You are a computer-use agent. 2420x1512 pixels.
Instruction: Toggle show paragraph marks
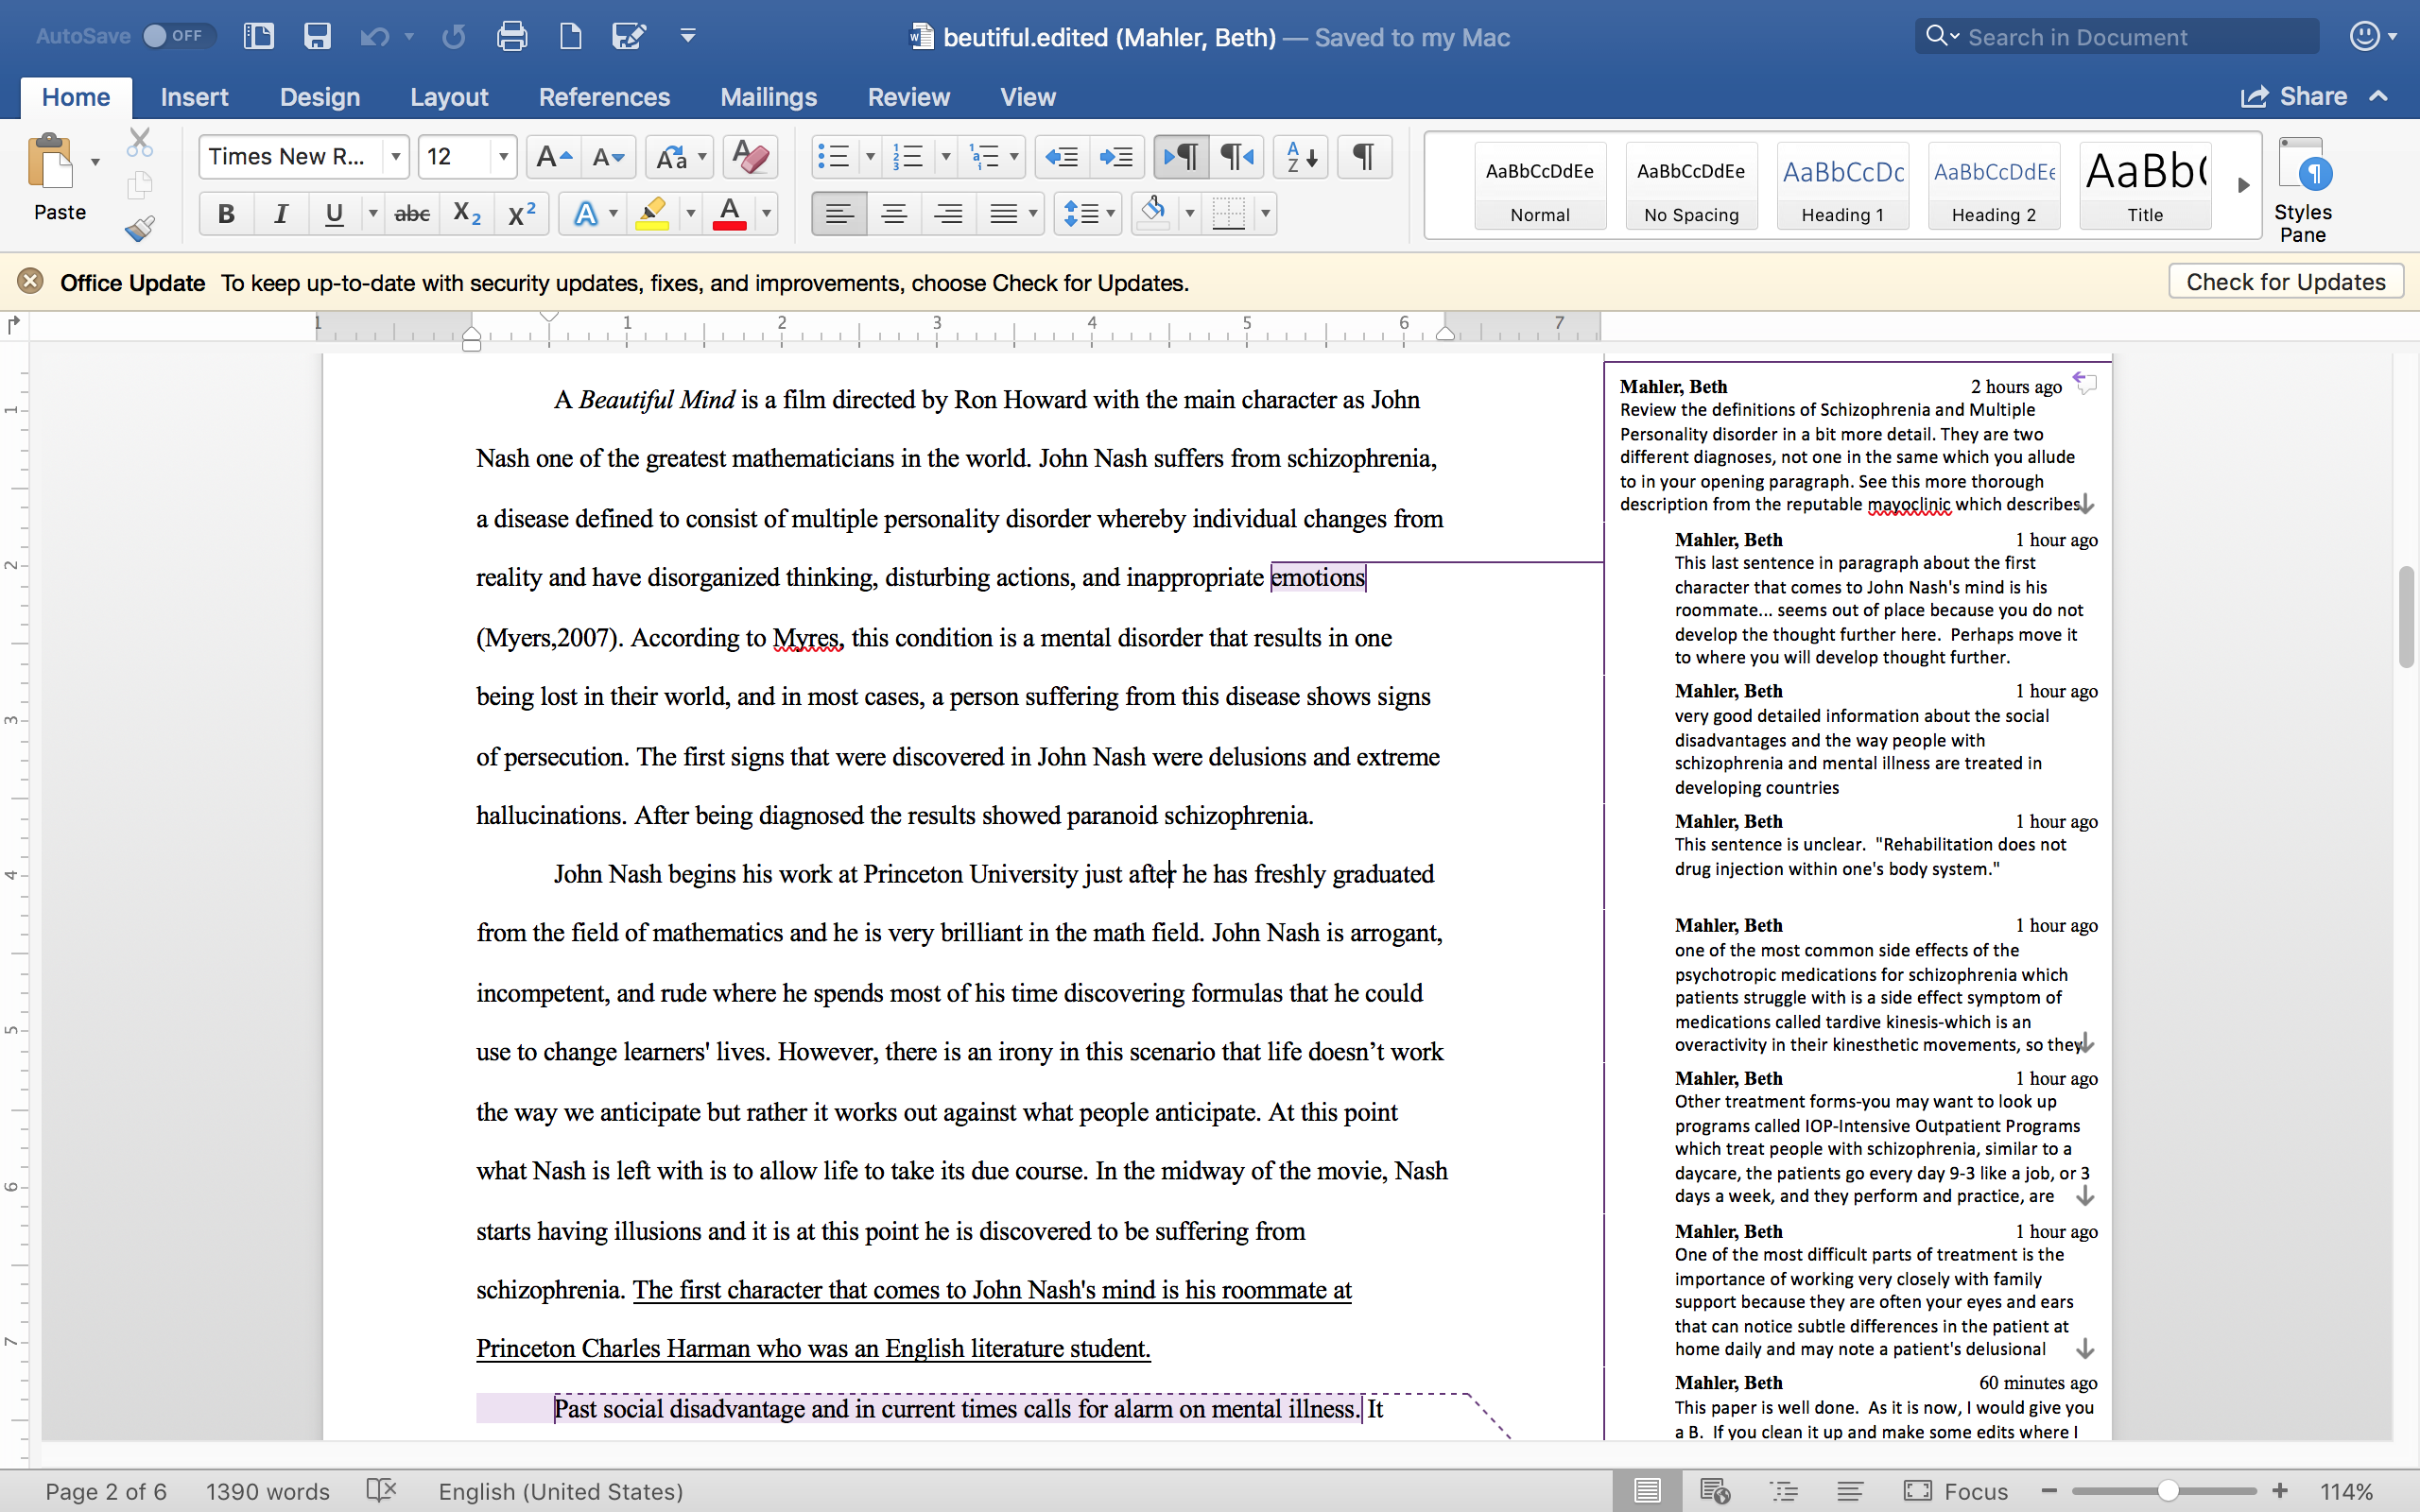click(x=1363, y=157)
